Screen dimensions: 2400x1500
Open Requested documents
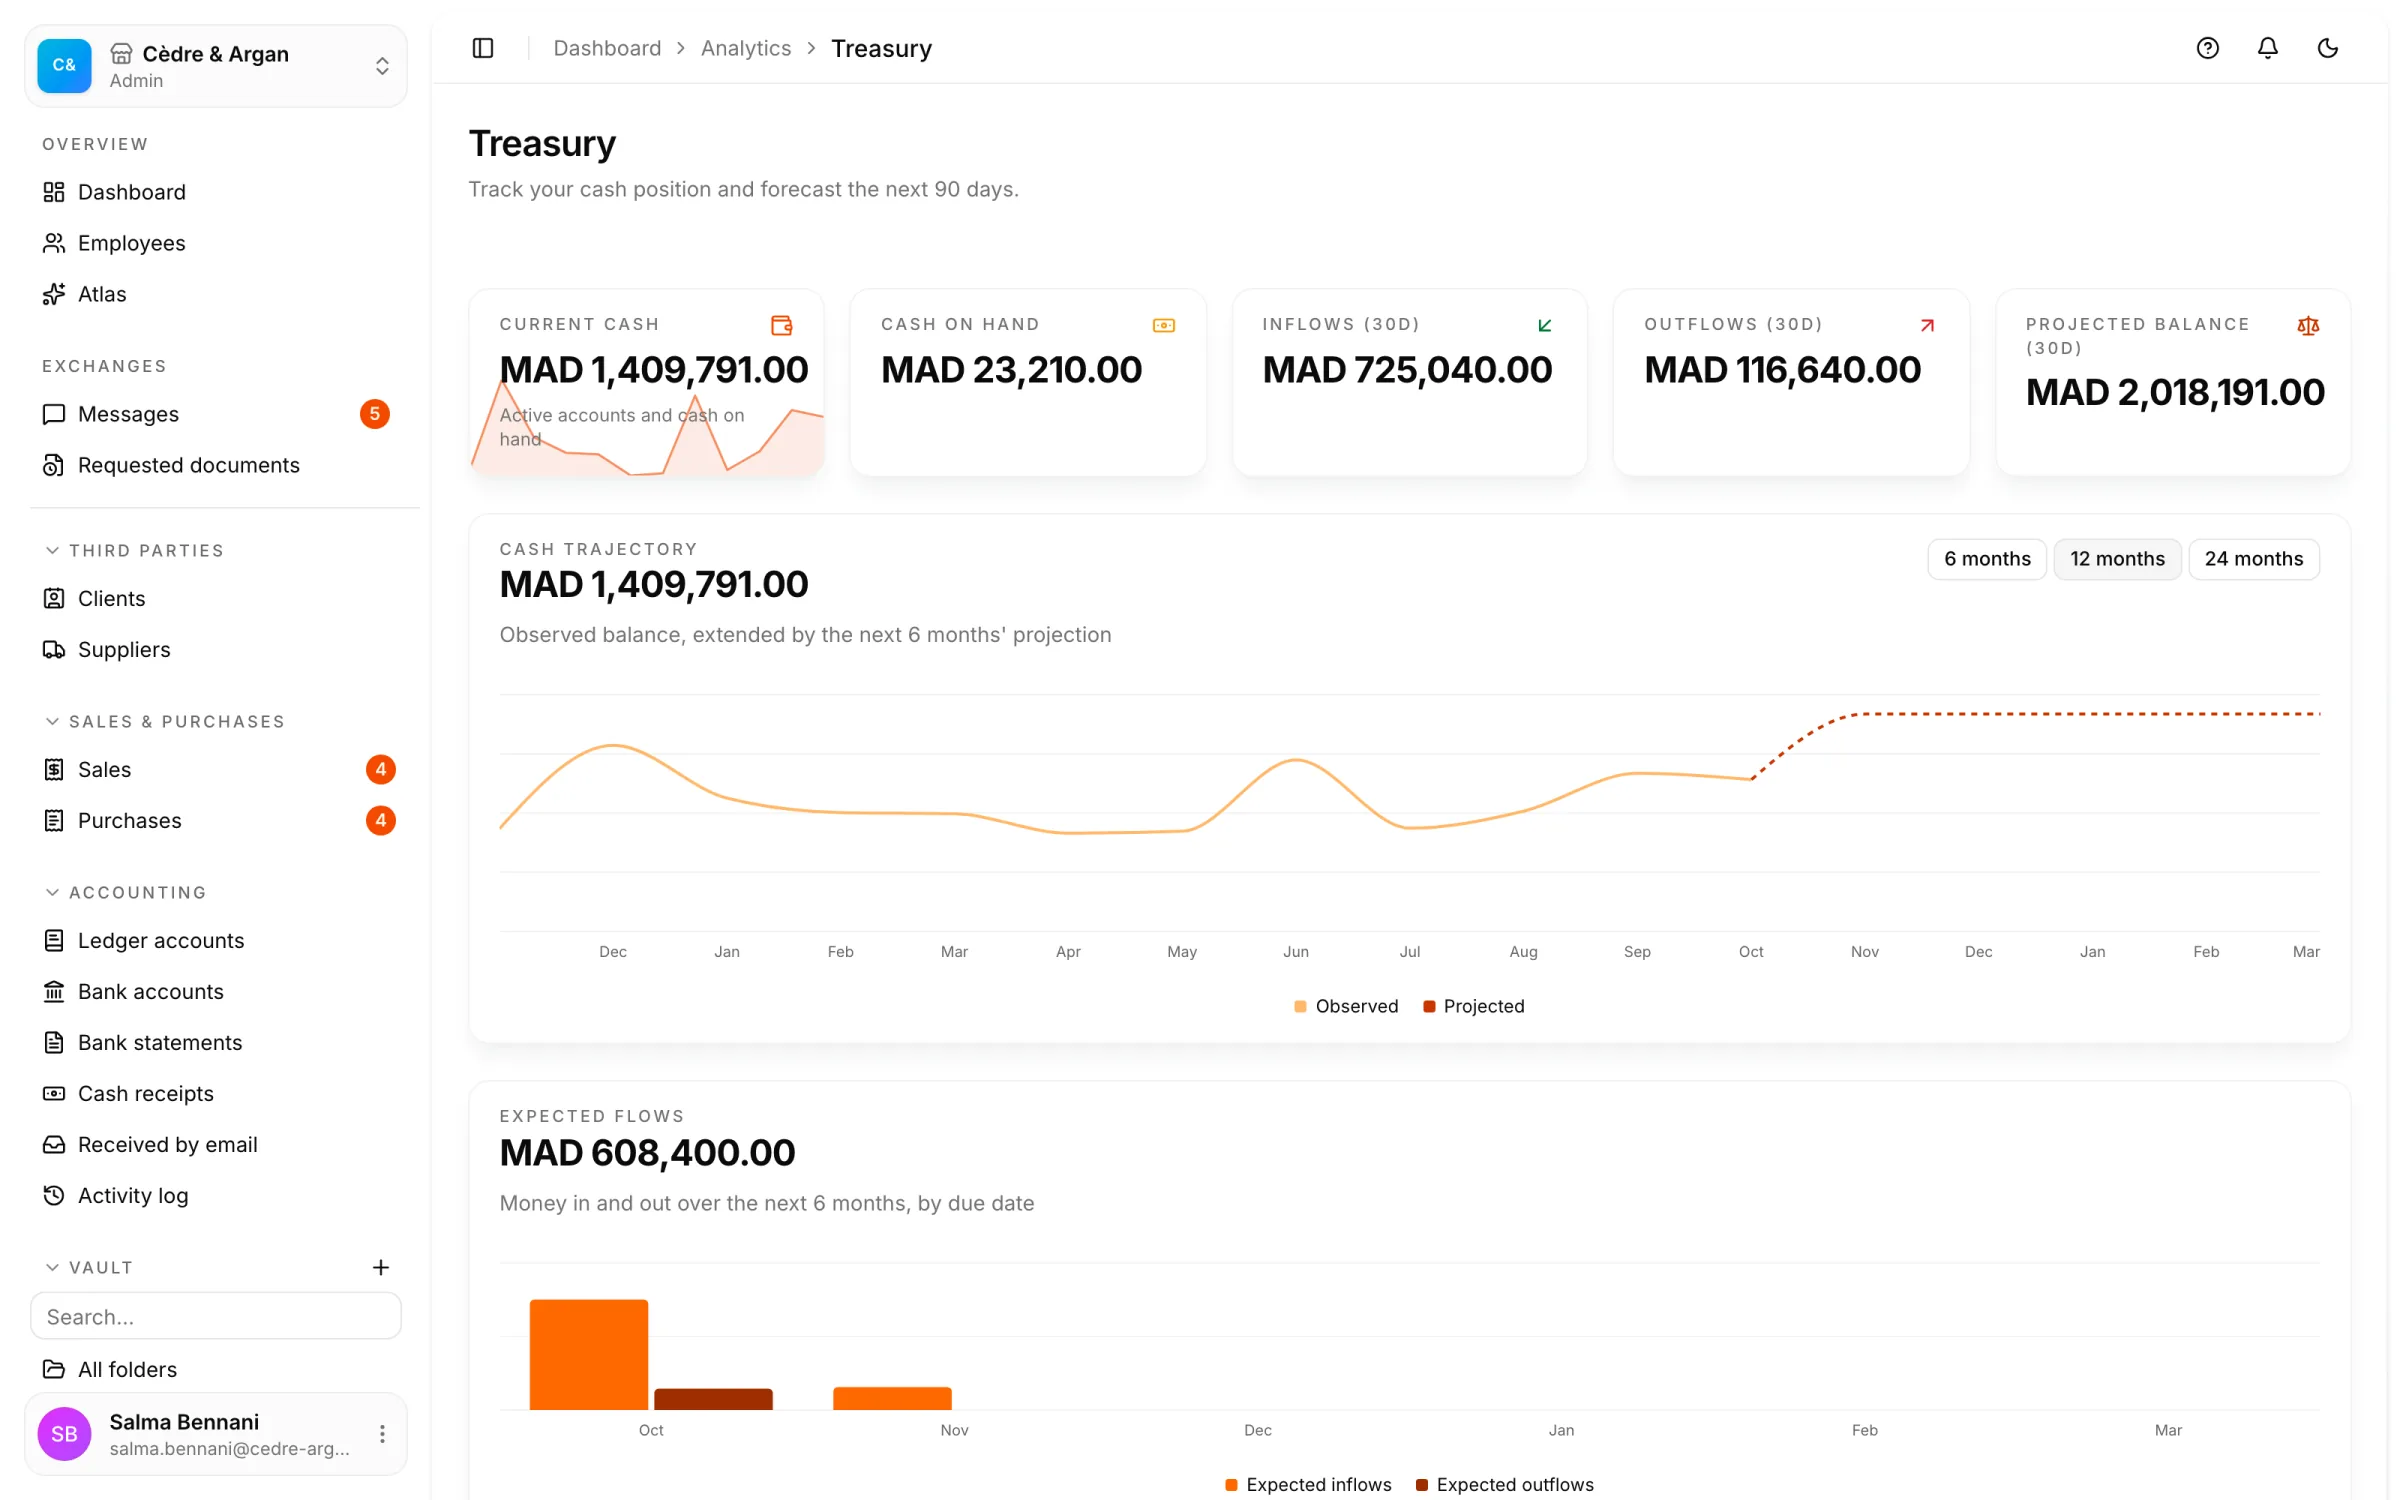[x=216, y=465]
